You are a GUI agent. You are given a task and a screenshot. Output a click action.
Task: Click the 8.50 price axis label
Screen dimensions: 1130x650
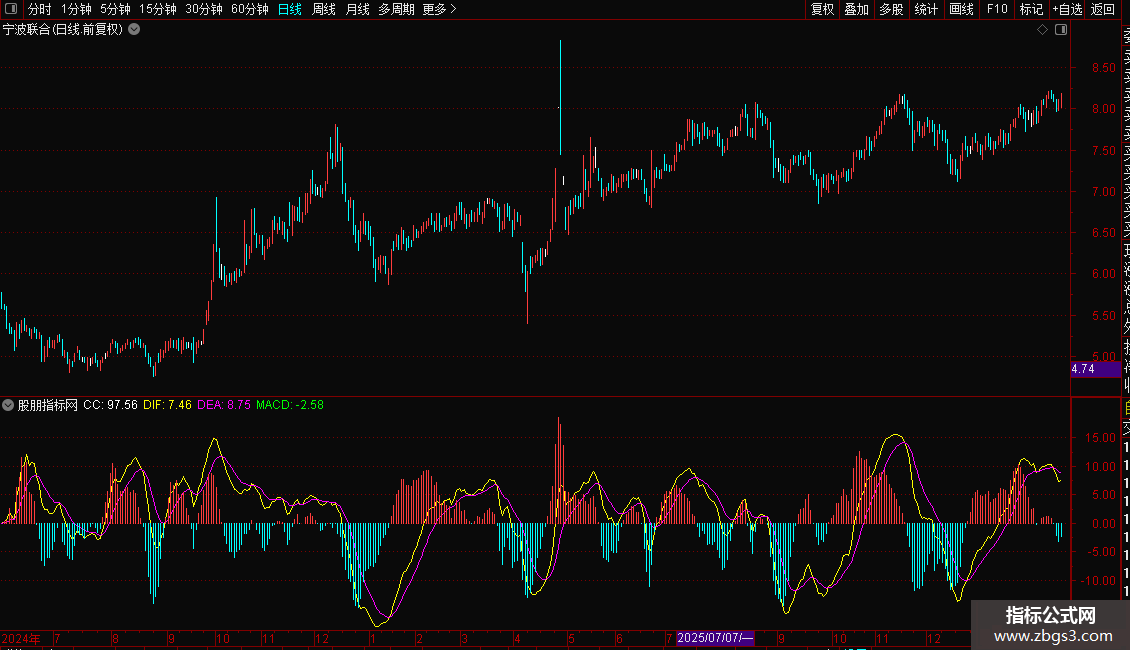pyautogui.click(x=1103, y=68)
